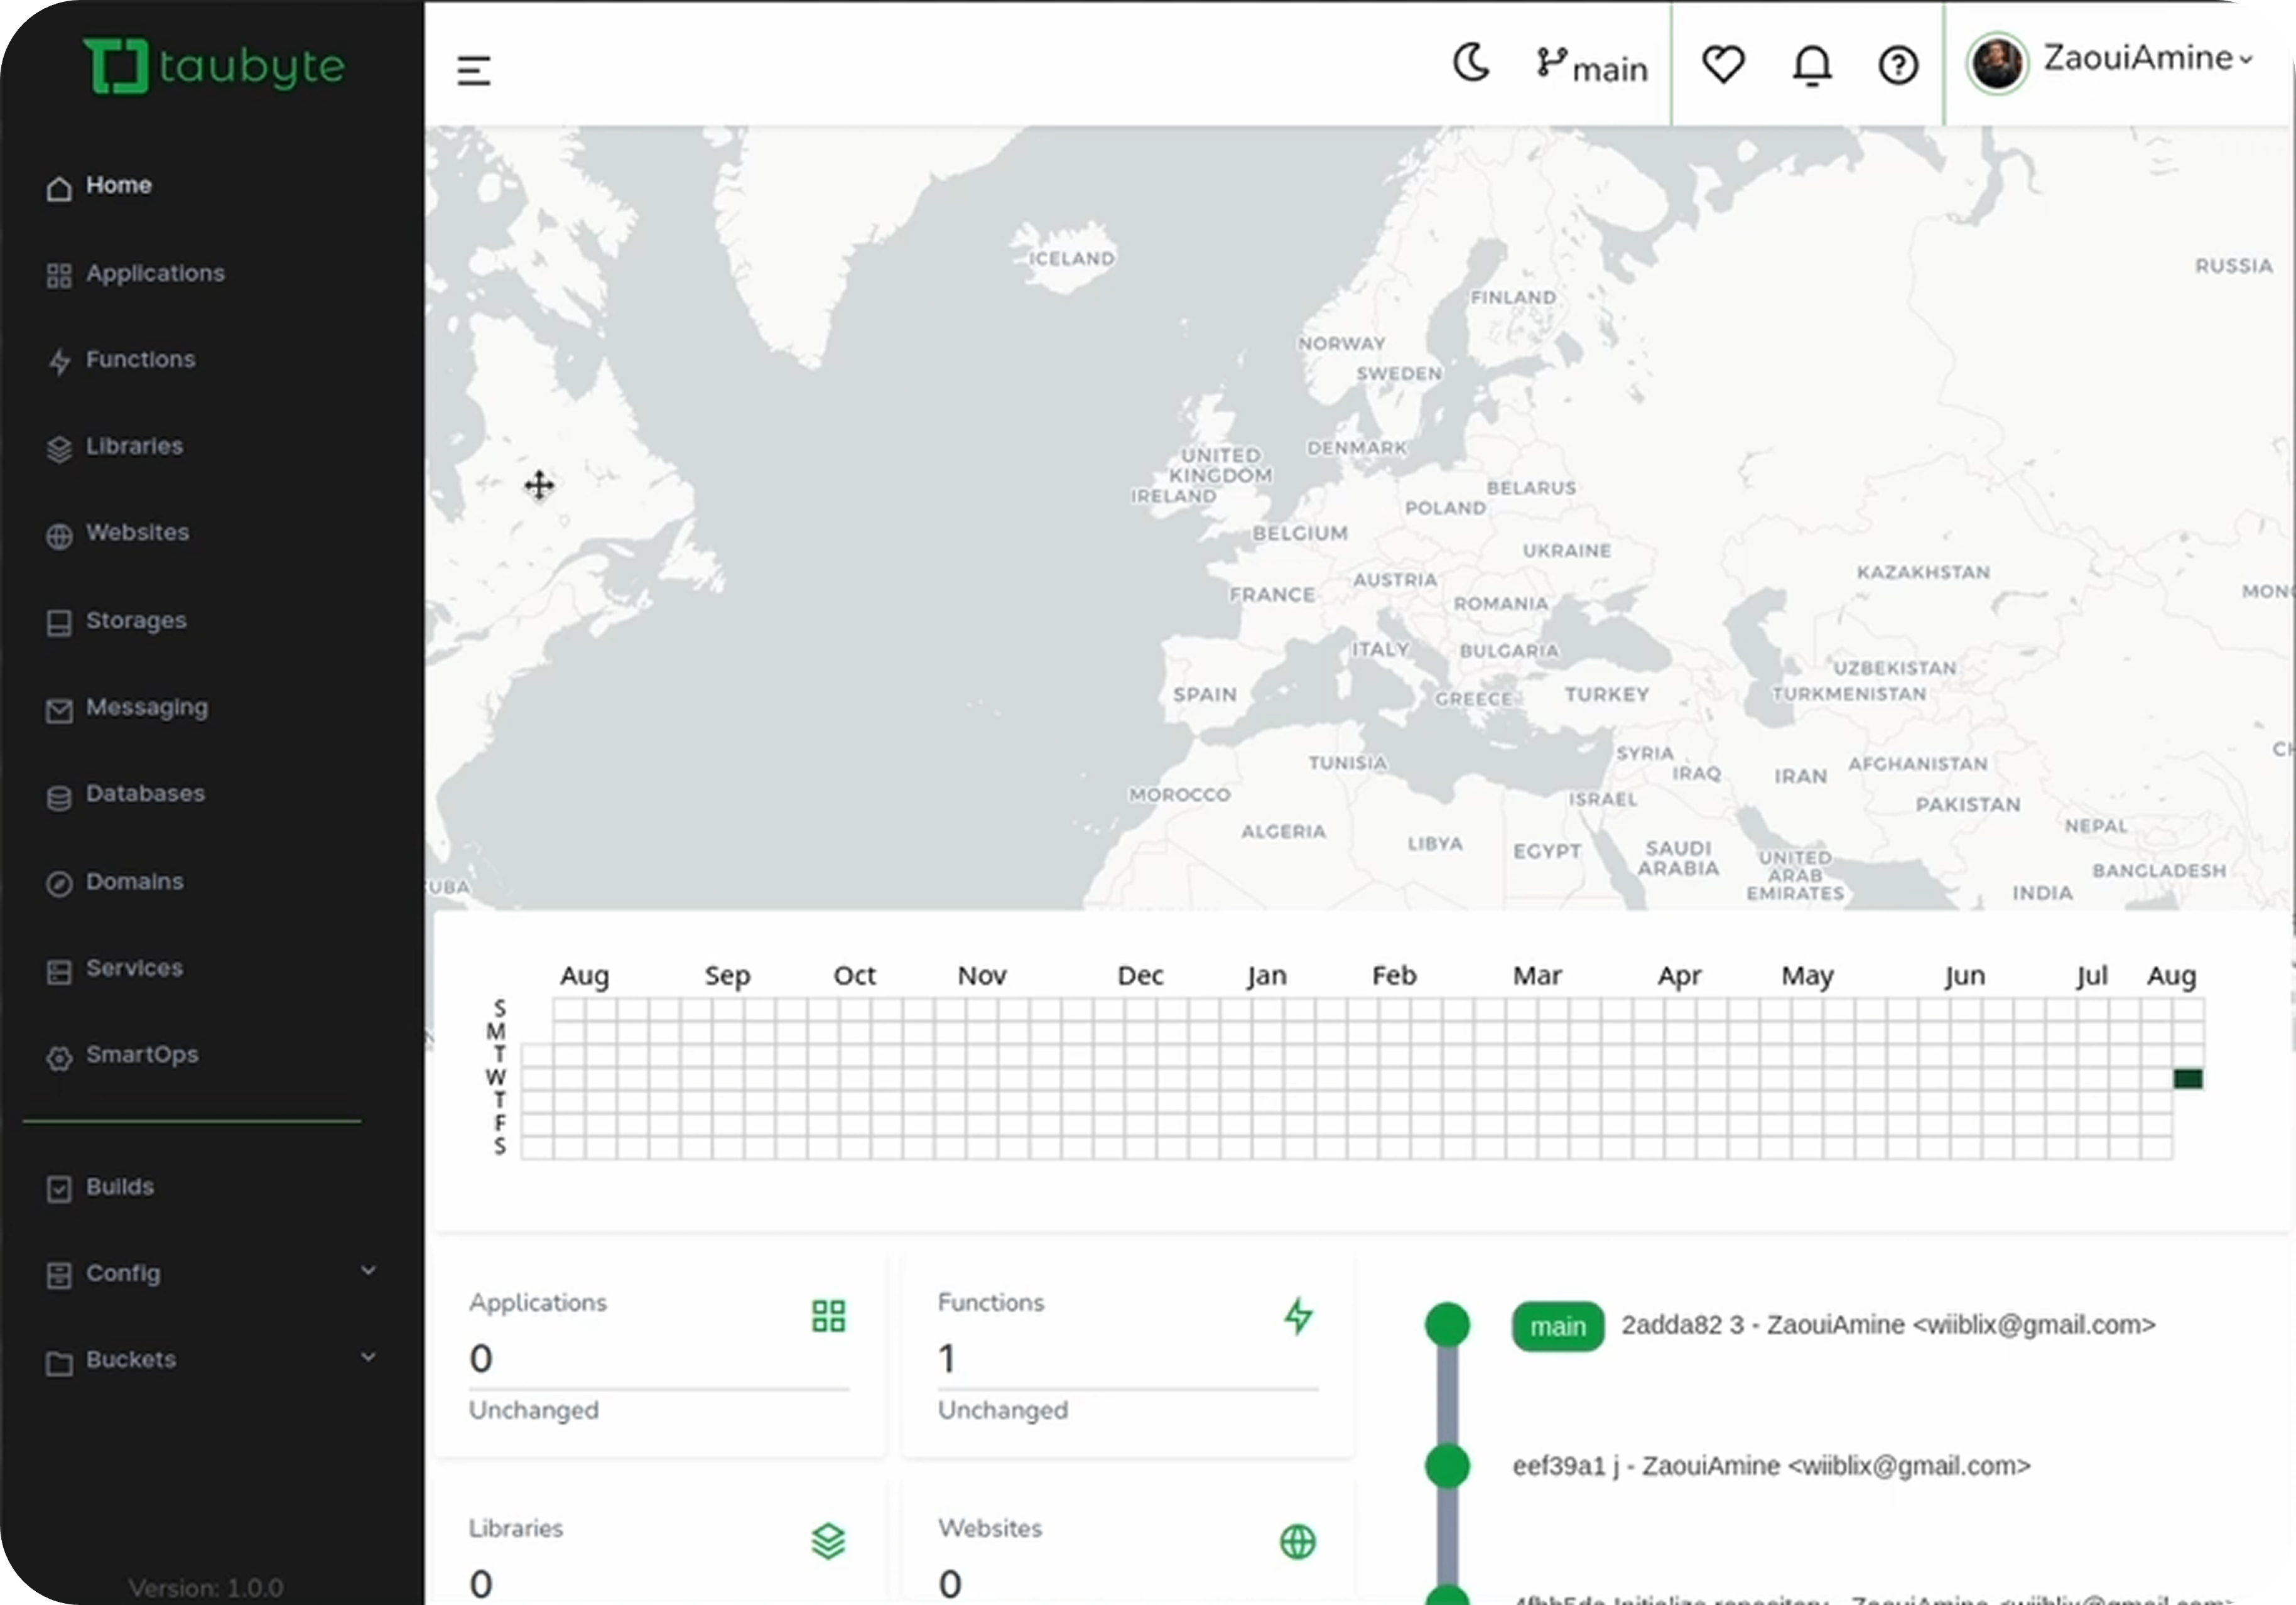Click the Functions lightning bolt icon
Viewport: 2296px width, 1605px height.
[x=1298, y=1315]
